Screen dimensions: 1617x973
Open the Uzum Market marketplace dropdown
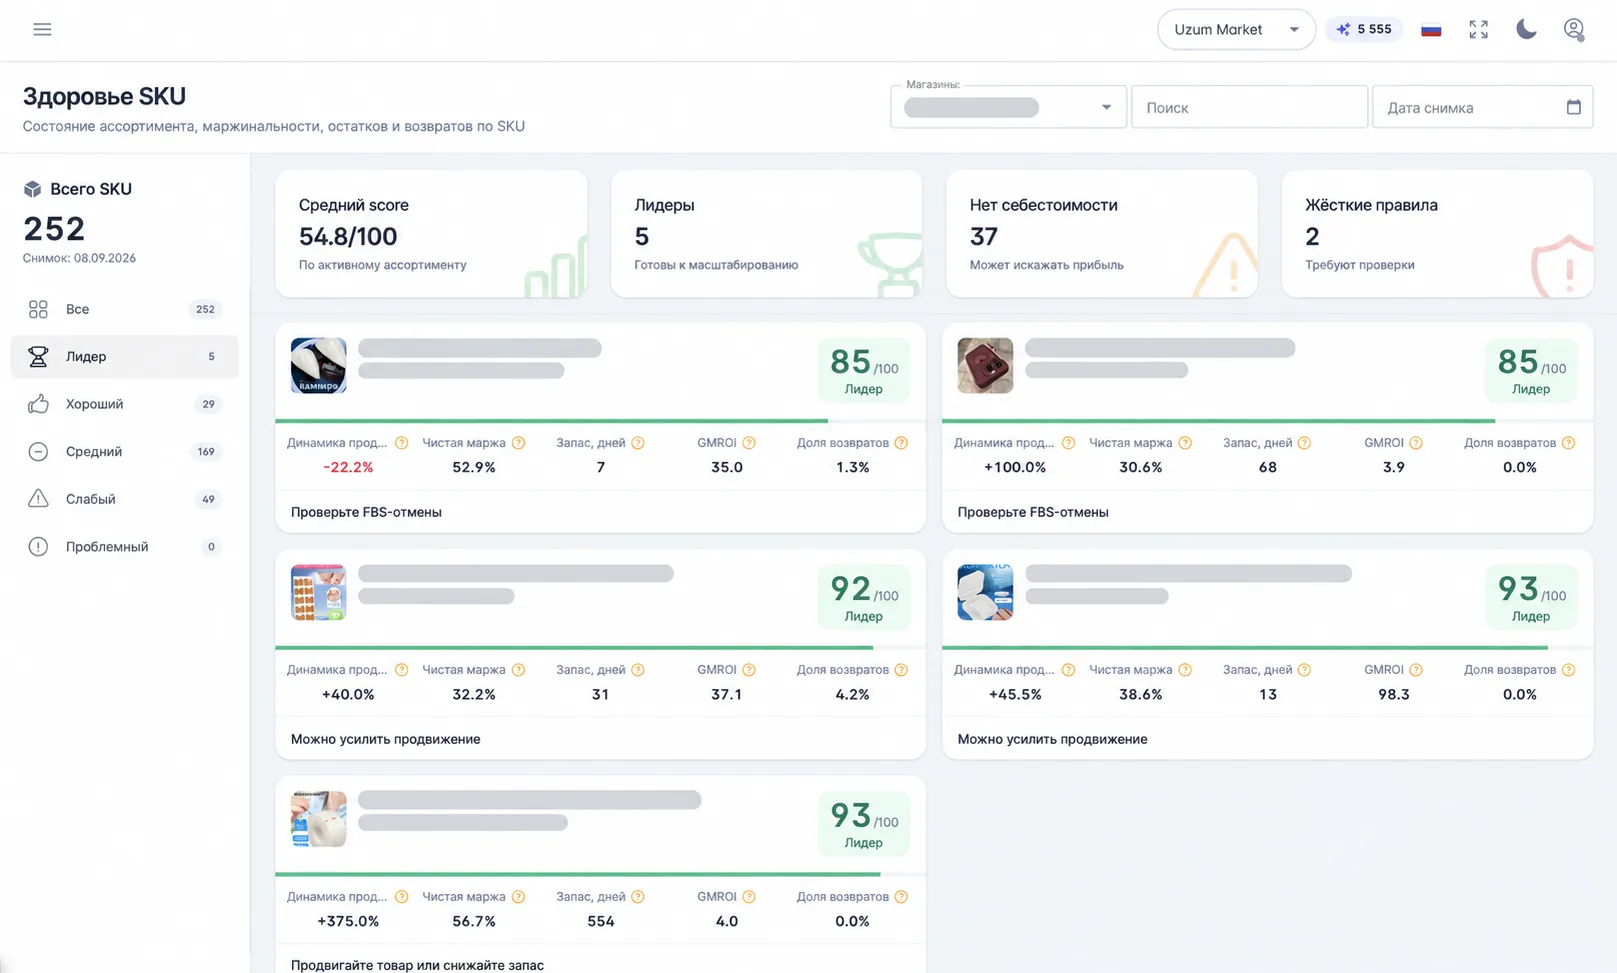[x=1236, y=29]
